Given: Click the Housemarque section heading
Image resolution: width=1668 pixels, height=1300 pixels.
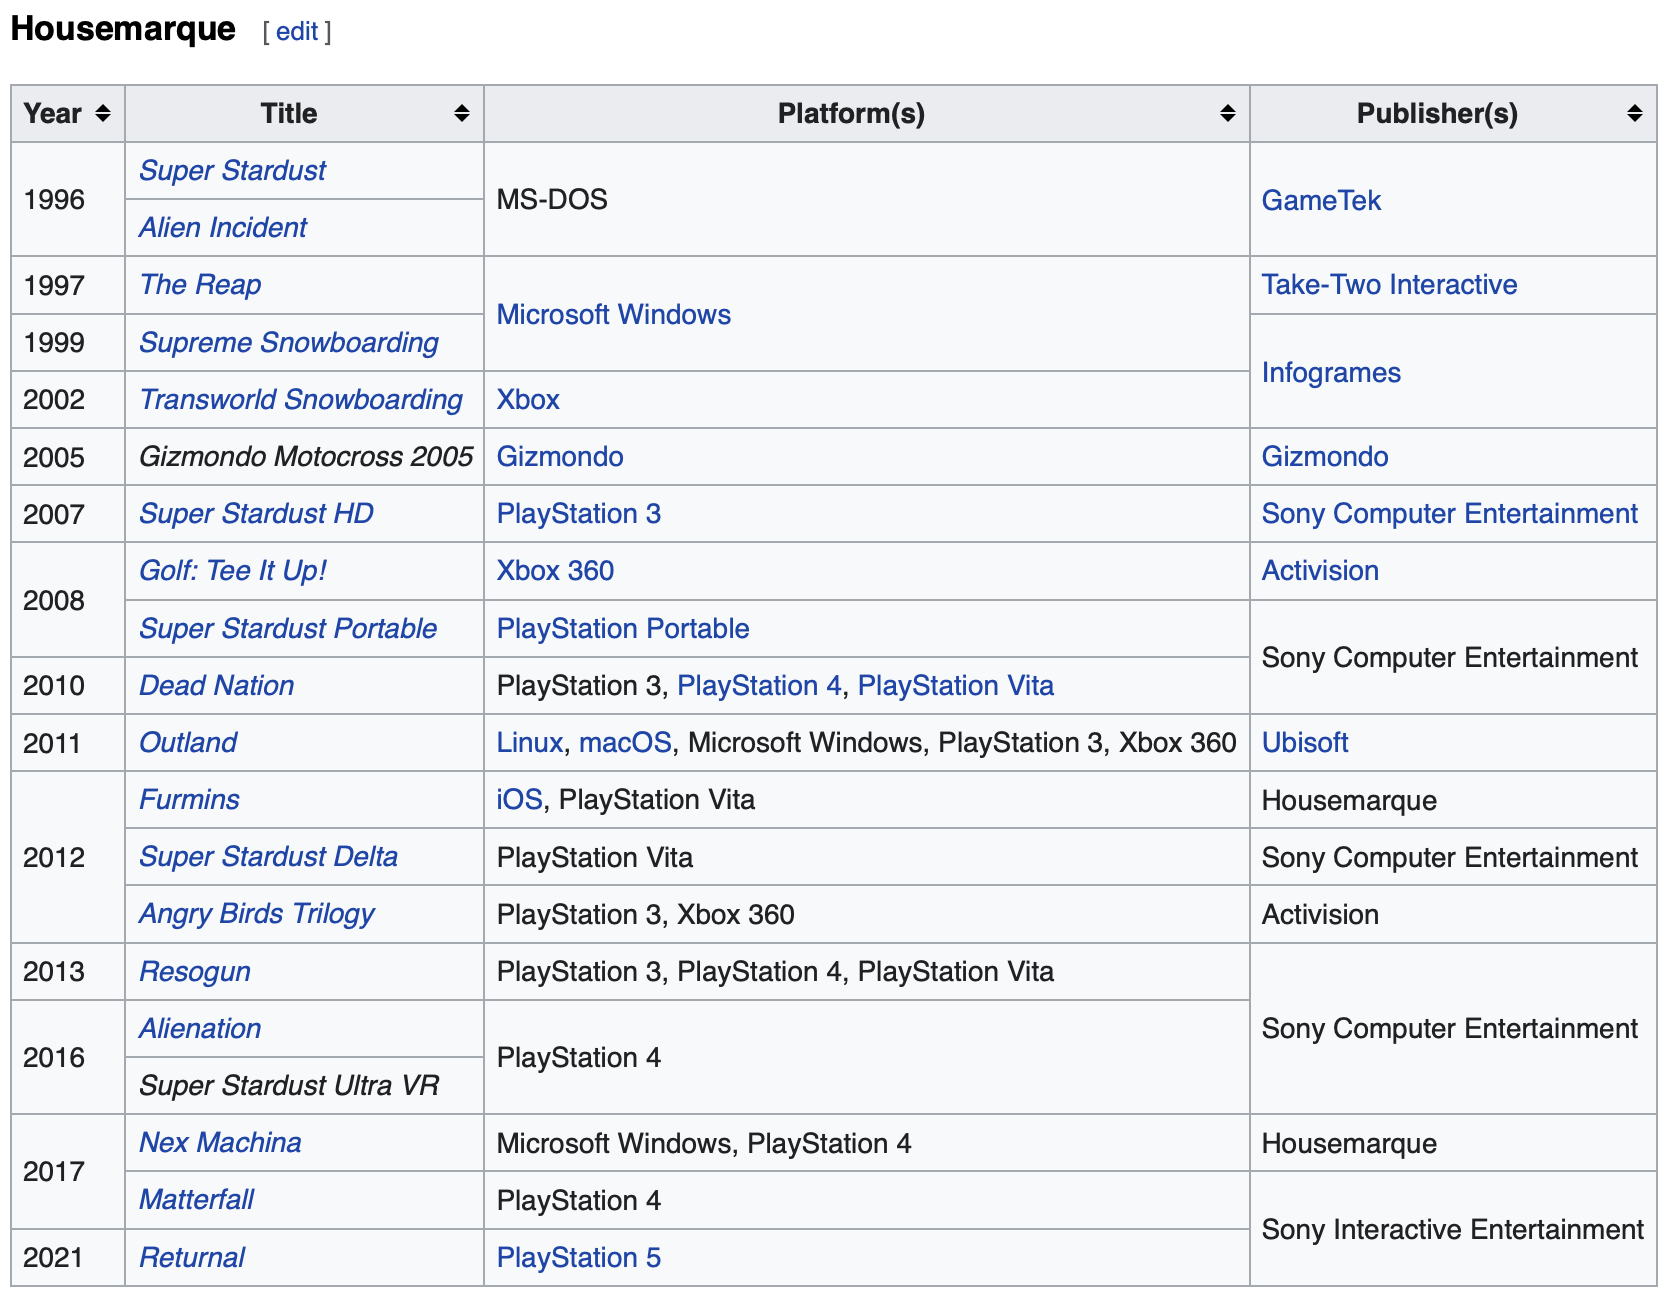Looking at the screenshot, I should point(123,29).
